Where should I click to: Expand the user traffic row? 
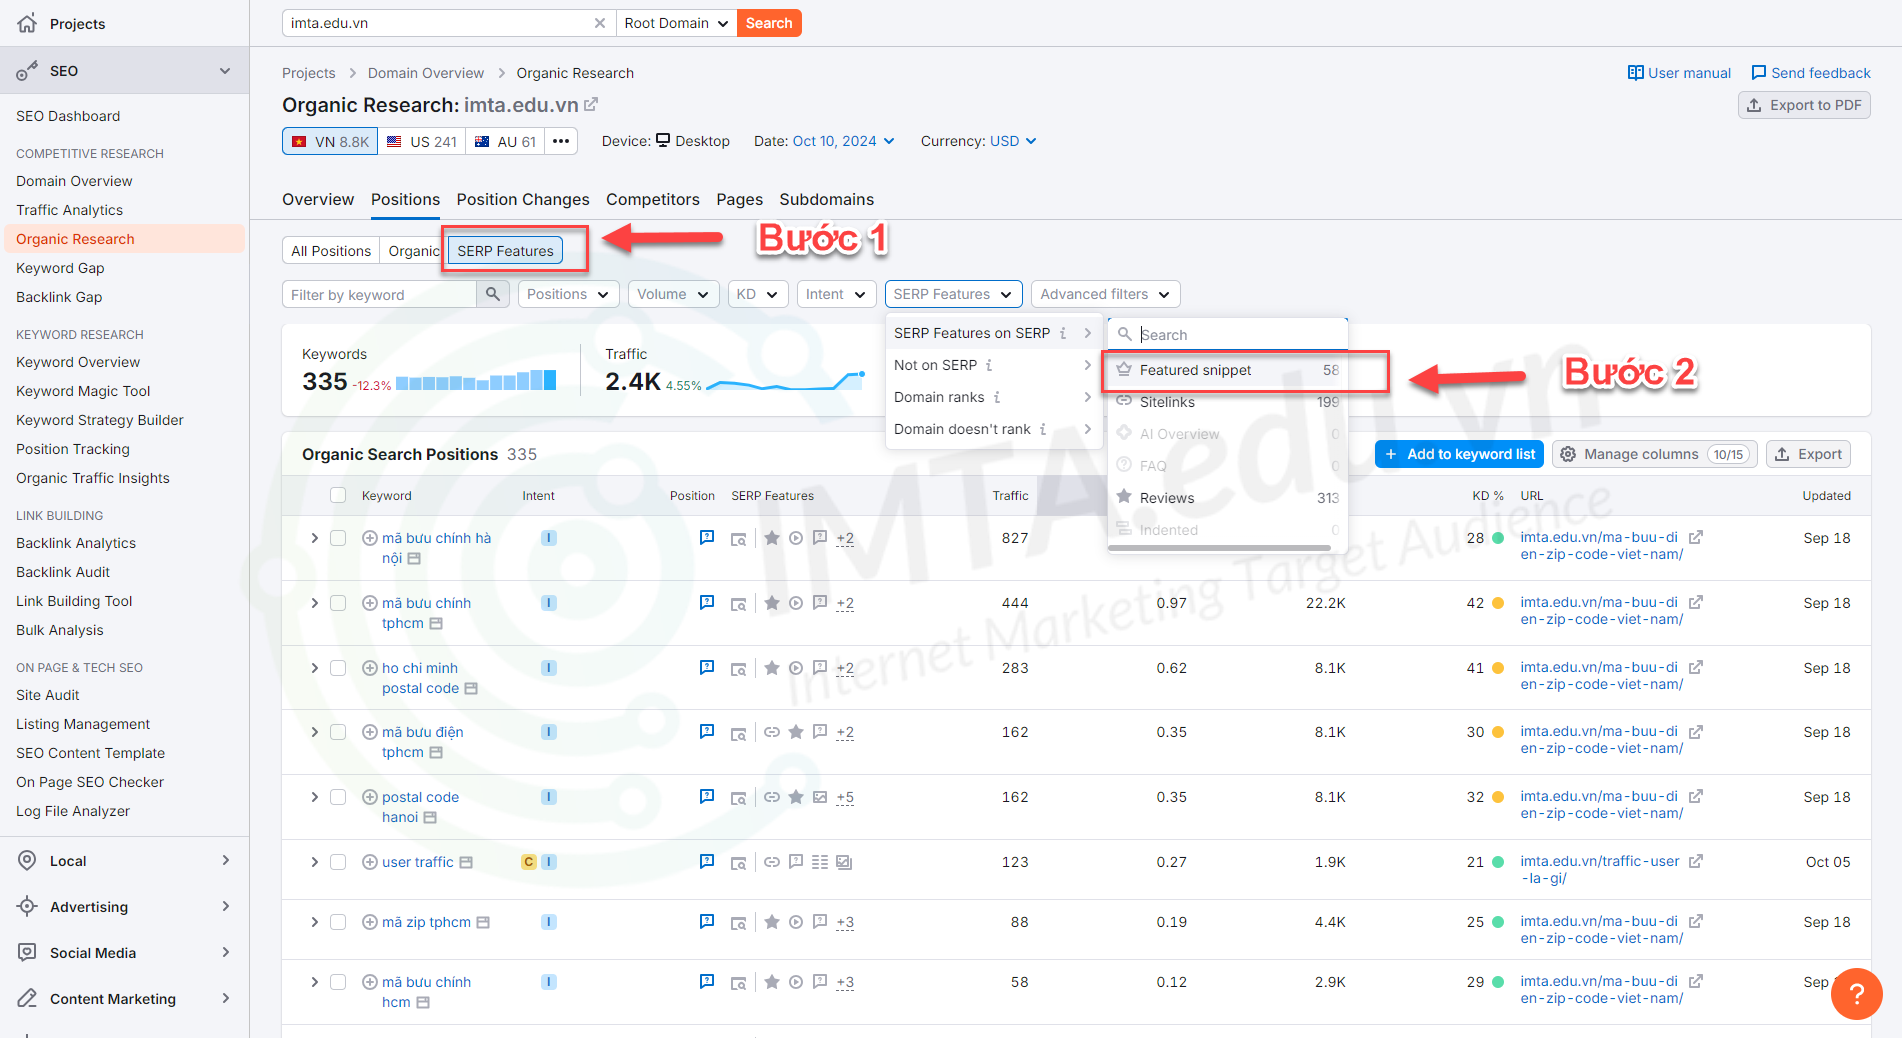(x=314, y=862)
